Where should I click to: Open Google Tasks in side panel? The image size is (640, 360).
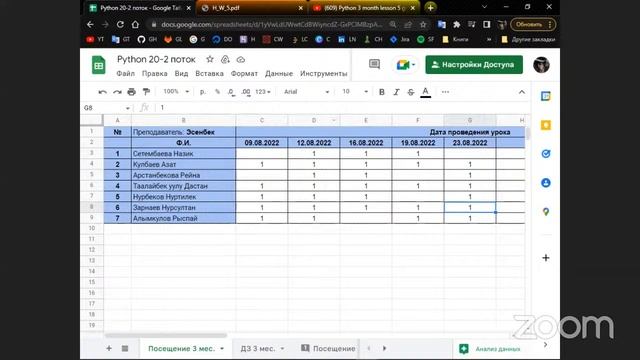click(x=546, y=154)
